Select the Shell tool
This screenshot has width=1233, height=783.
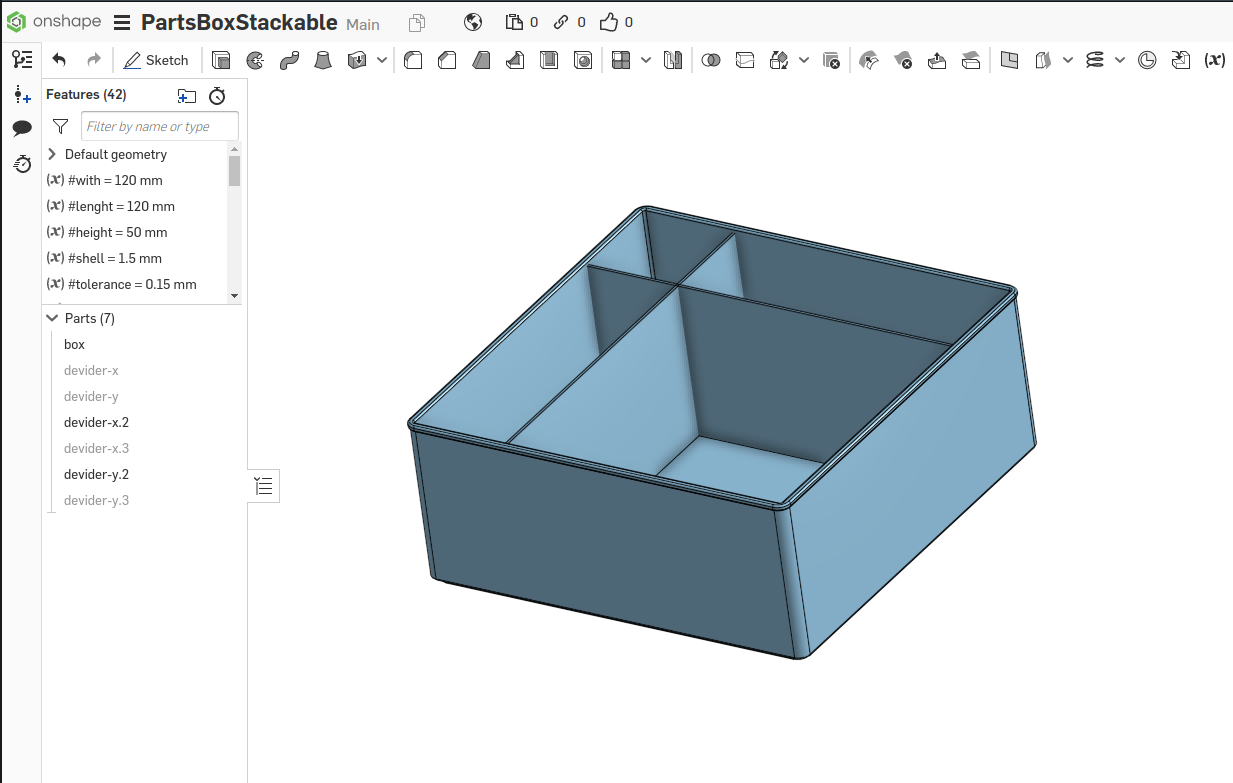(549, 60)
